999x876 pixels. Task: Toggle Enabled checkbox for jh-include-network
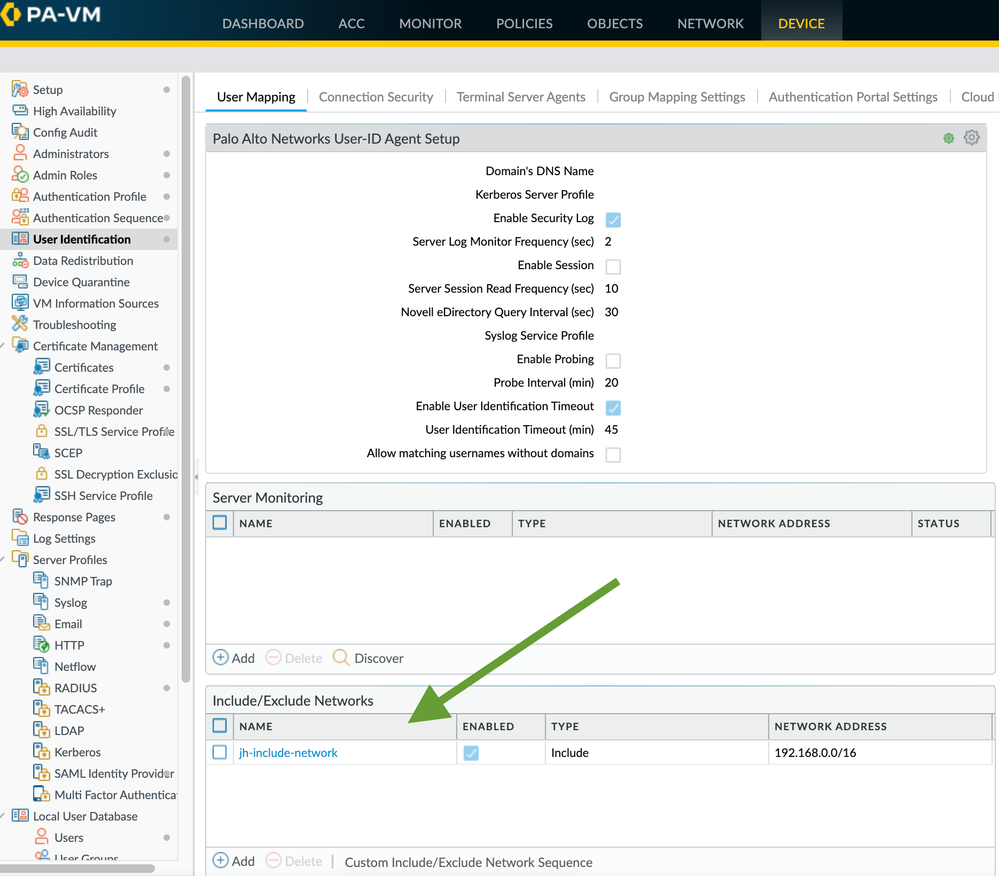point(471,753)
